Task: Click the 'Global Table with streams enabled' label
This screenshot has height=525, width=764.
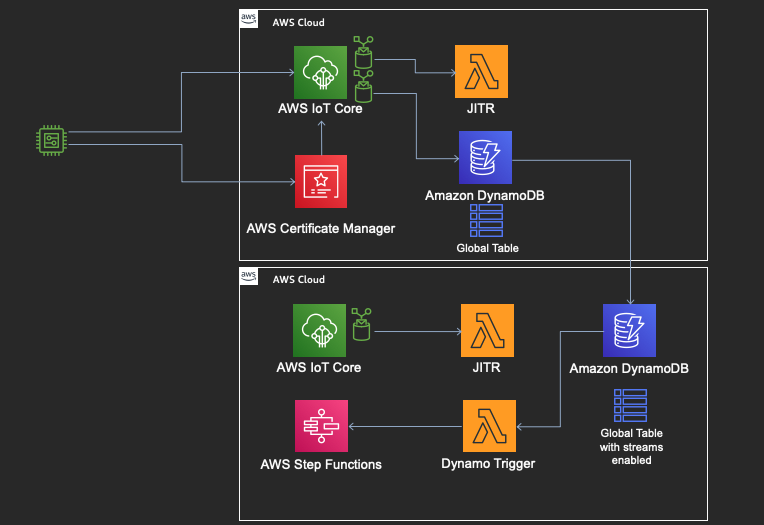Action: [631, 447]
